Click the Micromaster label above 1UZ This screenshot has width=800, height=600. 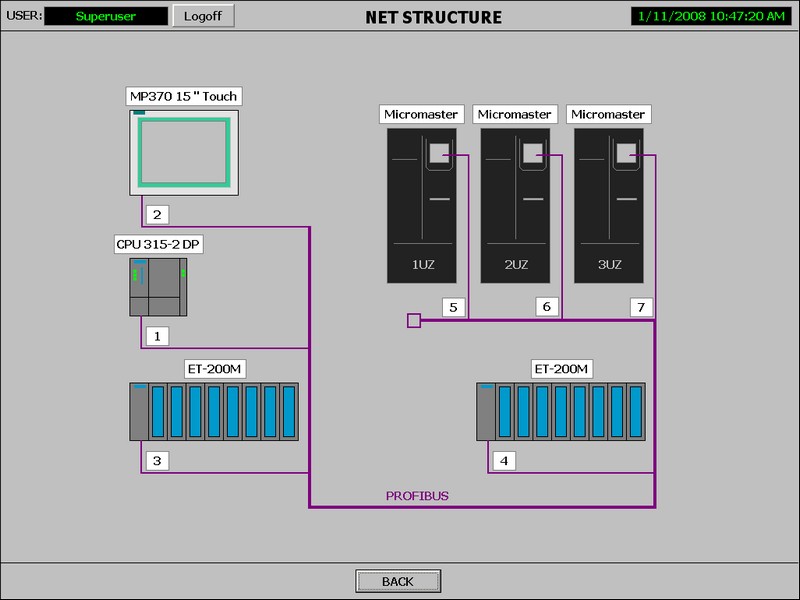click(x=421, y=114)
